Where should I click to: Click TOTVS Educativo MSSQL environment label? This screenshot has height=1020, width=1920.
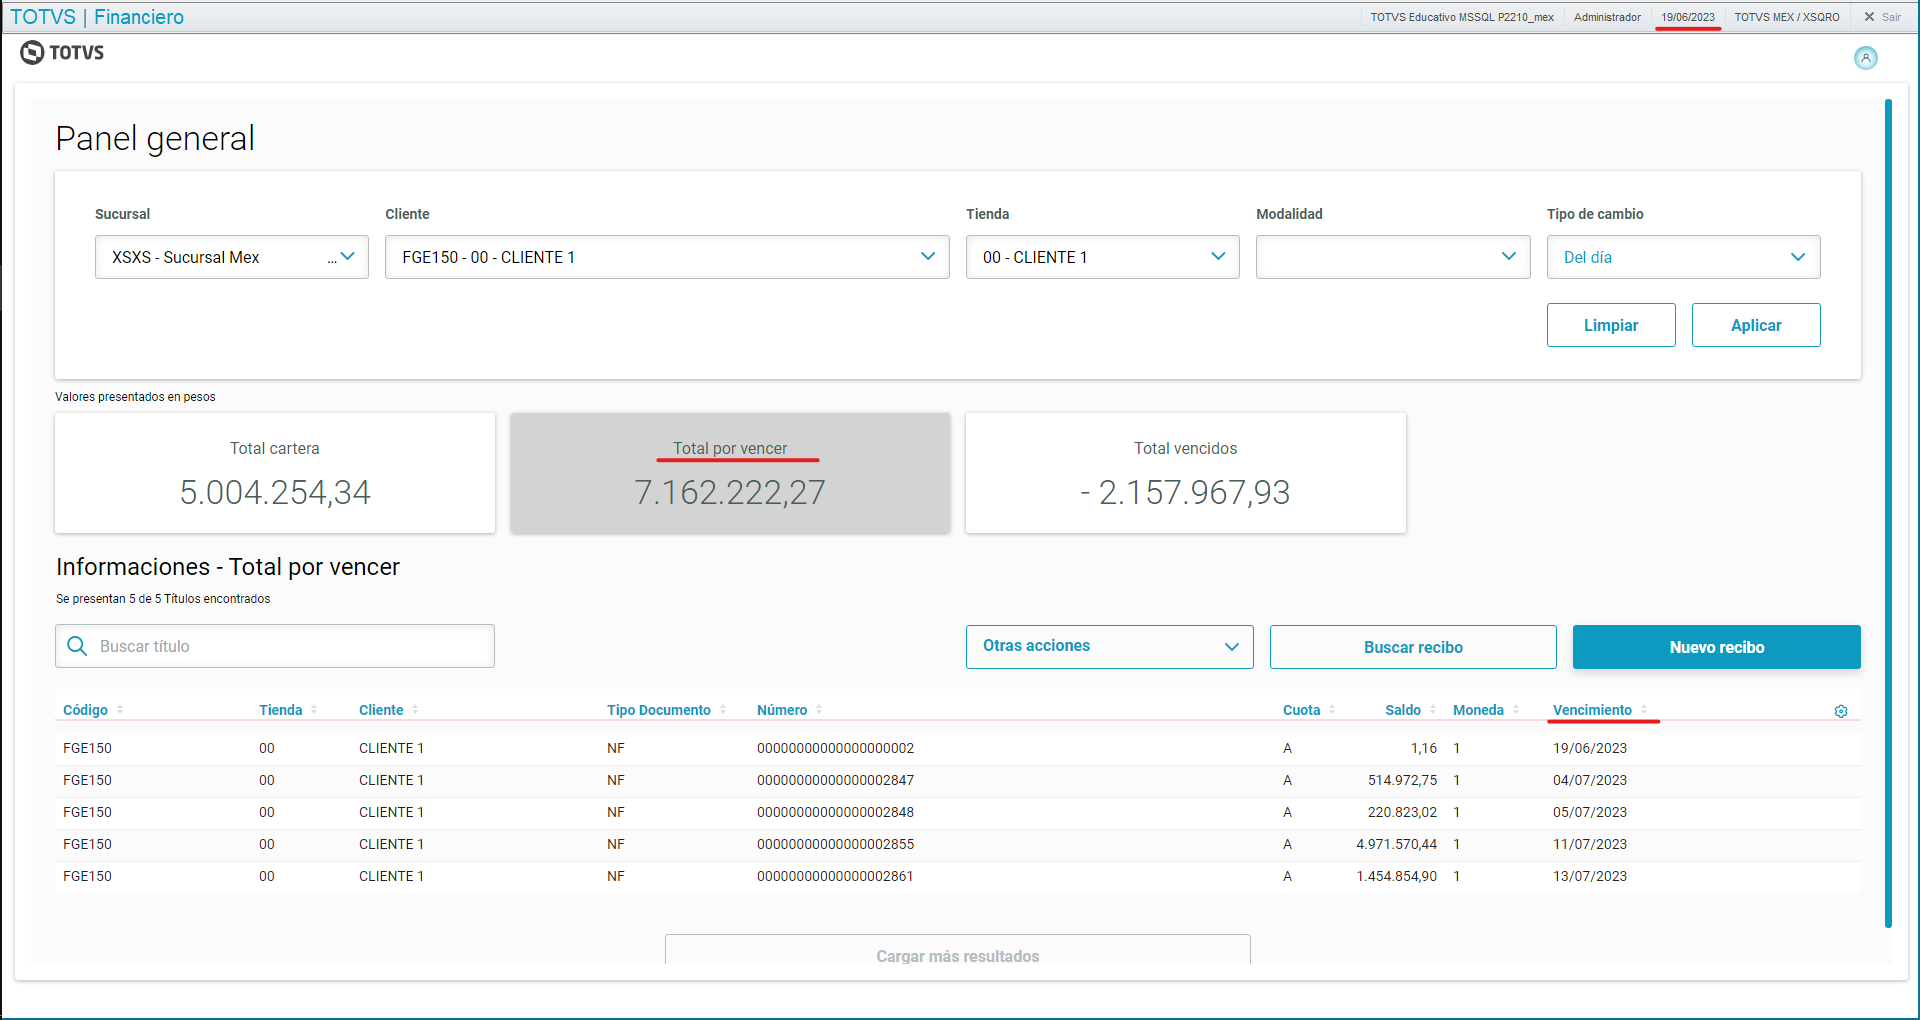(1462, 17)
